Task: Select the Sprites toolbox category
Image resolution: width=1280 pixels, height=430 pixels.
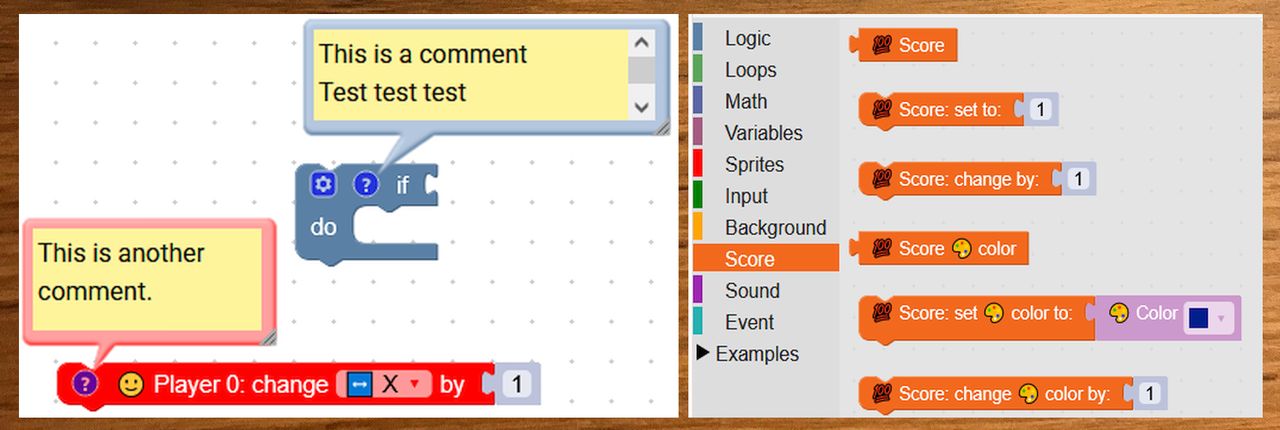Action: (754, 164)
